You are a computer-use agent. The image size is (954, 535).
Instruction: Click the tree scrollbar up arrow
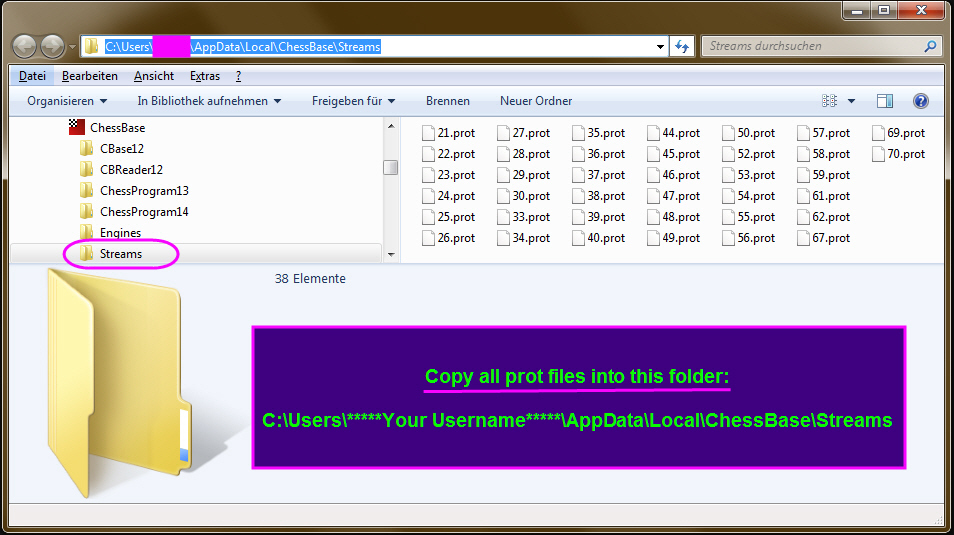tap(391, 126)
